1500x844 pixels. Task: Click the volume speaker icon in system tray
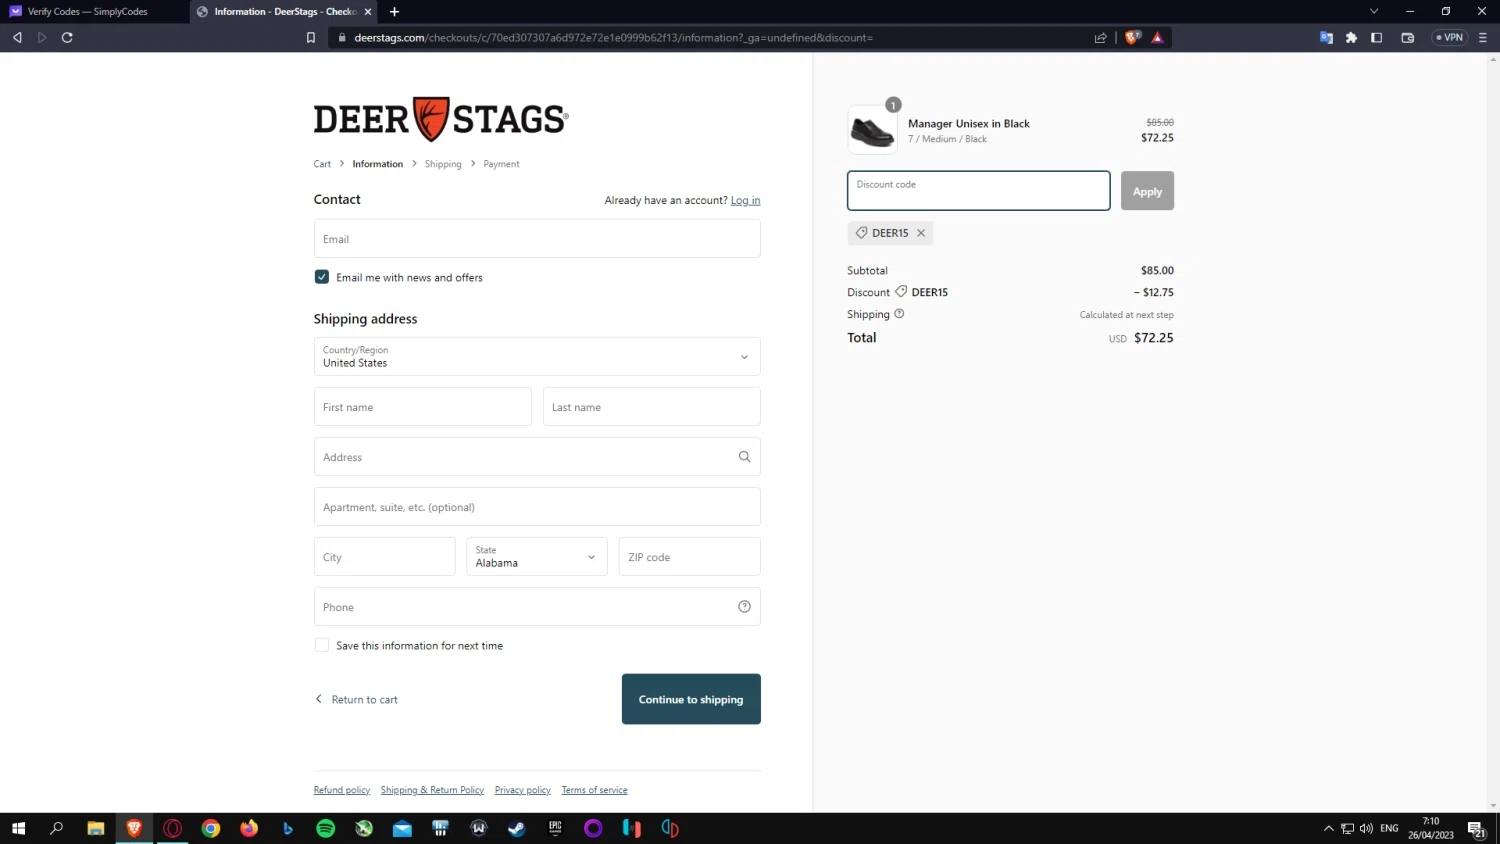pyautogui.click(x=1366, y=828)
